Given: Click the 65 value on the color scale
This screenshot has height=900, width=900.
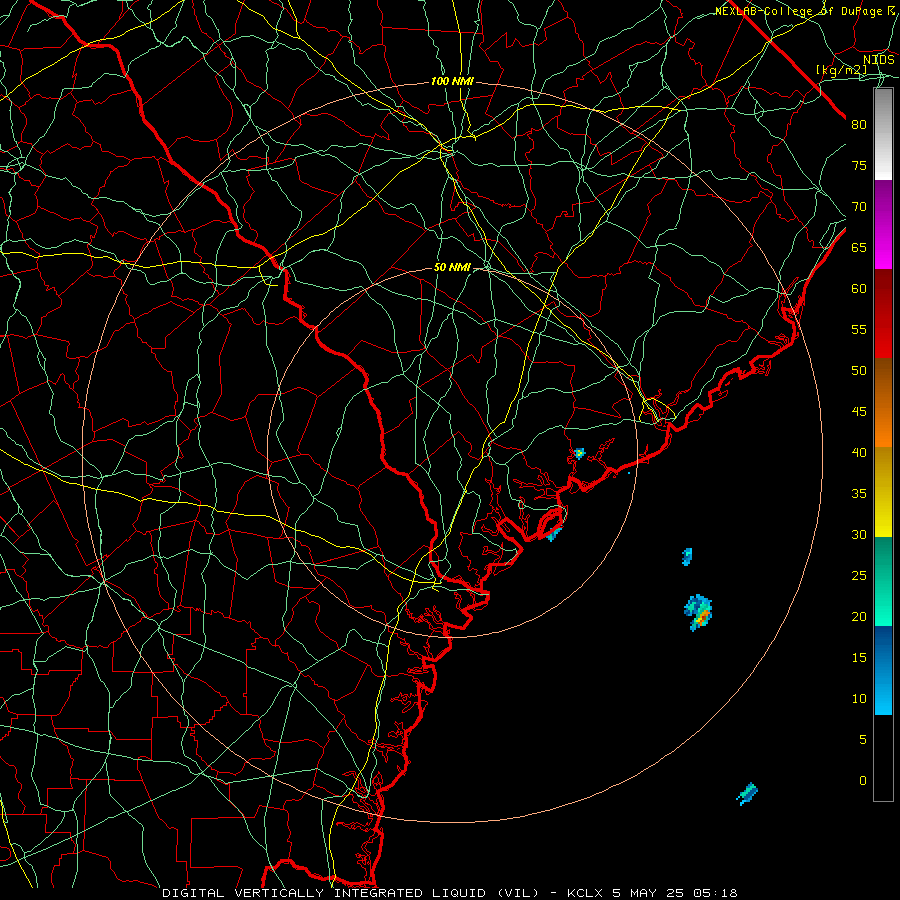Looking at the screenshot, I should (859, 247).
